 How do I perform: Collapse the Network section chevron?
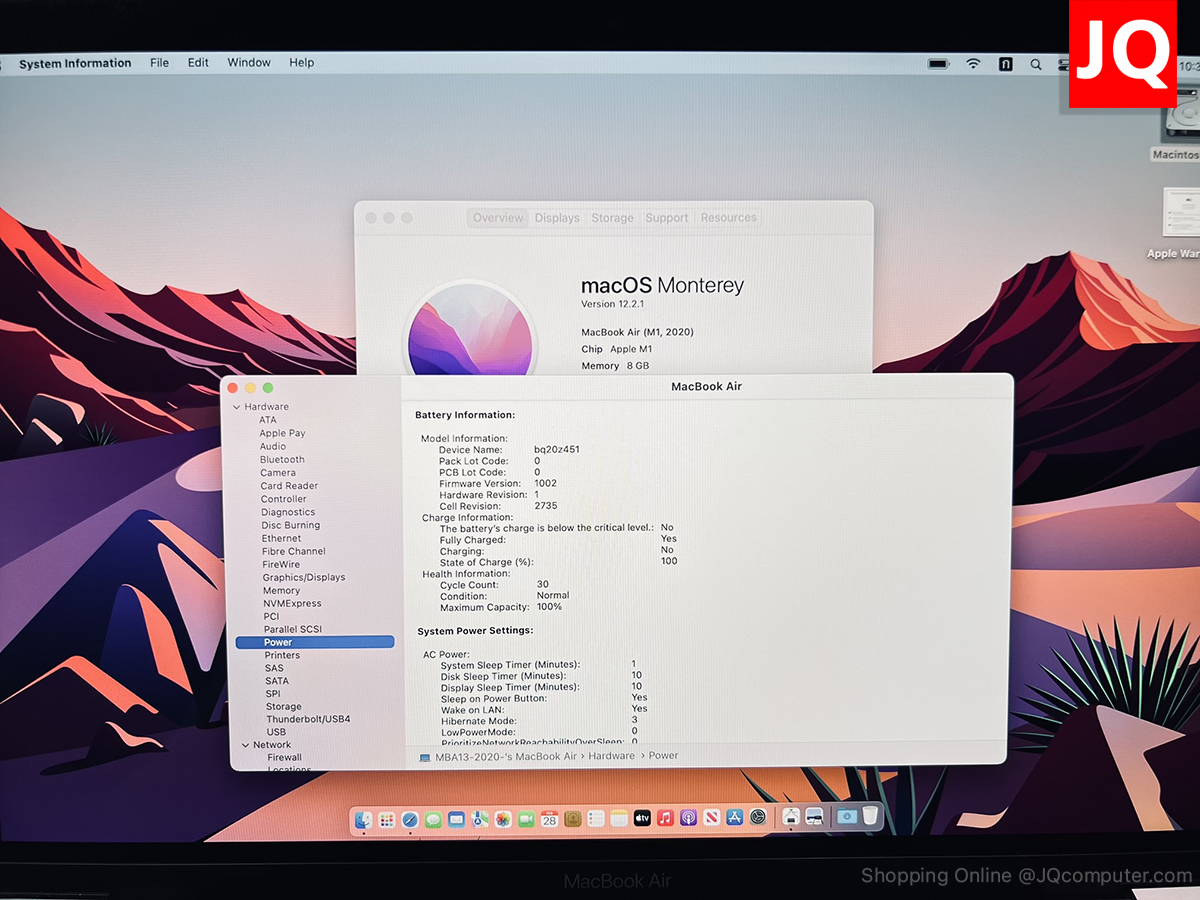click(244, 745)
